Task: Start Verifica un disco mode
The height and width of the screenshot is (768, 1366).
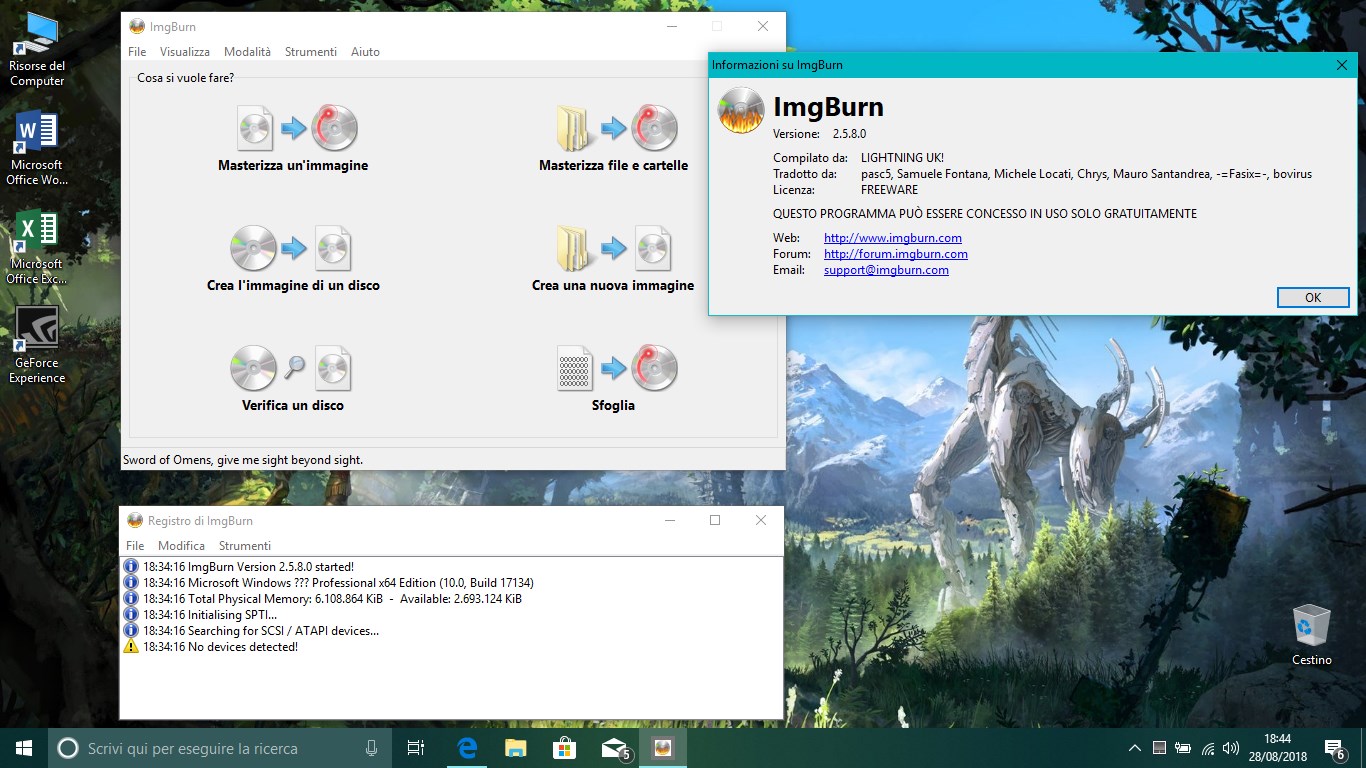Action: pyautogui.click(x=293, y=379)
